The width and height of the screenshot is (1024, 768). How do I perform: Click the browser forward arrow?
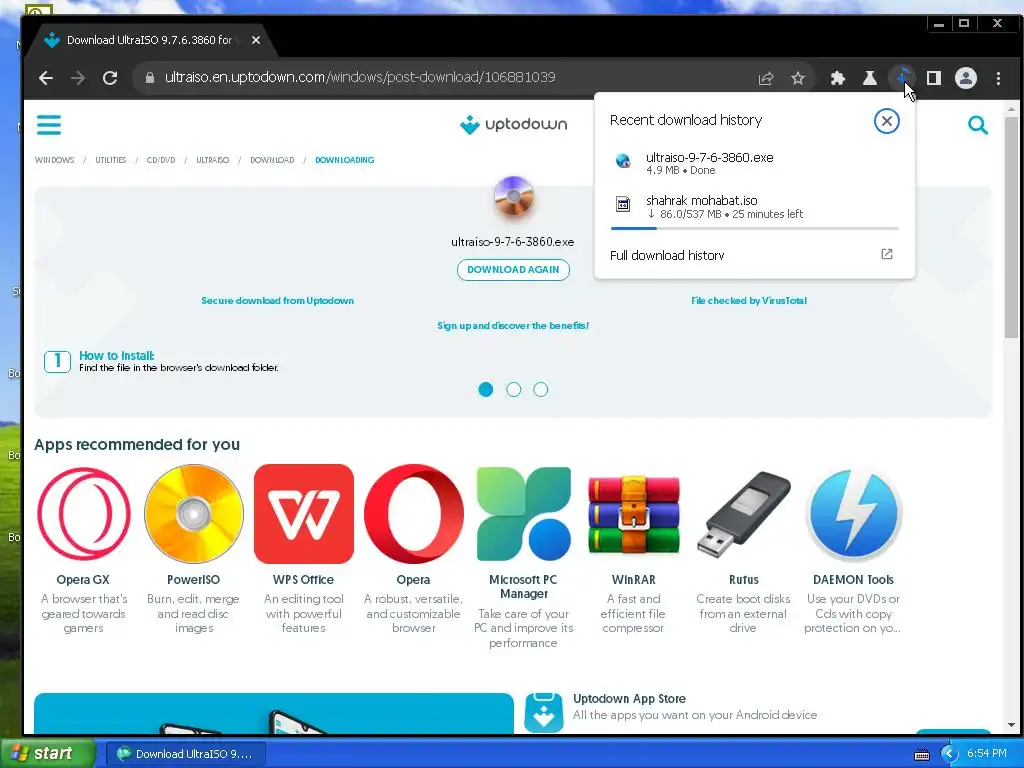(78, 78)
